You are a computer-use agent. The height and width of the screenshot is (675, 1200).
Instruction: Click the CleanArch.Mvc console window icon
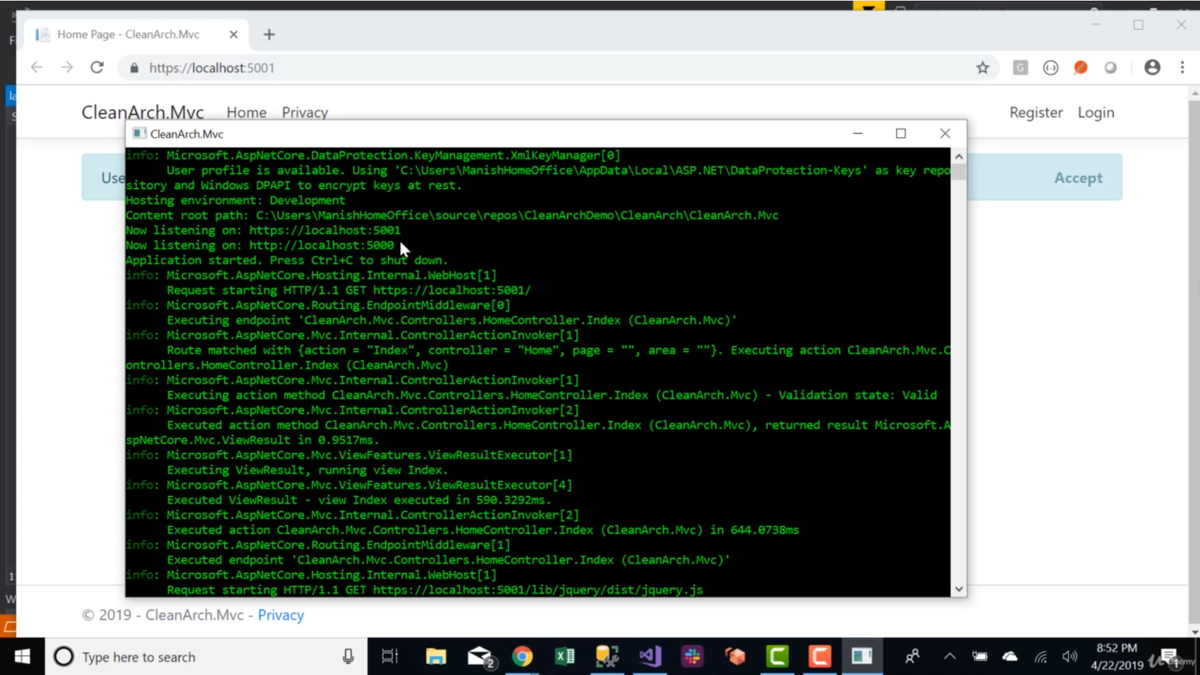coord(139,134)
